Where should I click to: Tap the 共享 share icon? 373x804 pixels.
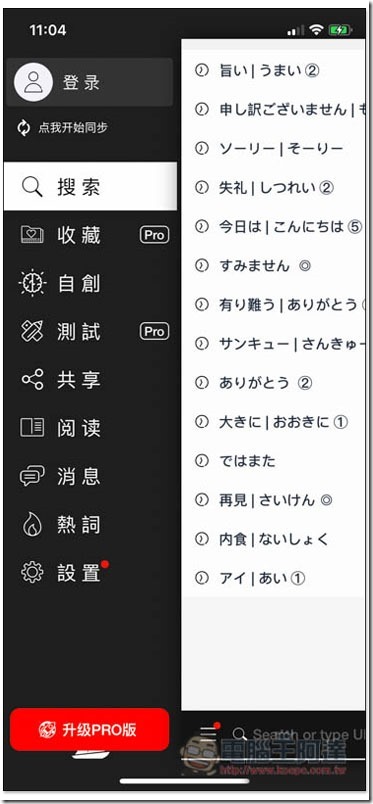tap(32, 379)
